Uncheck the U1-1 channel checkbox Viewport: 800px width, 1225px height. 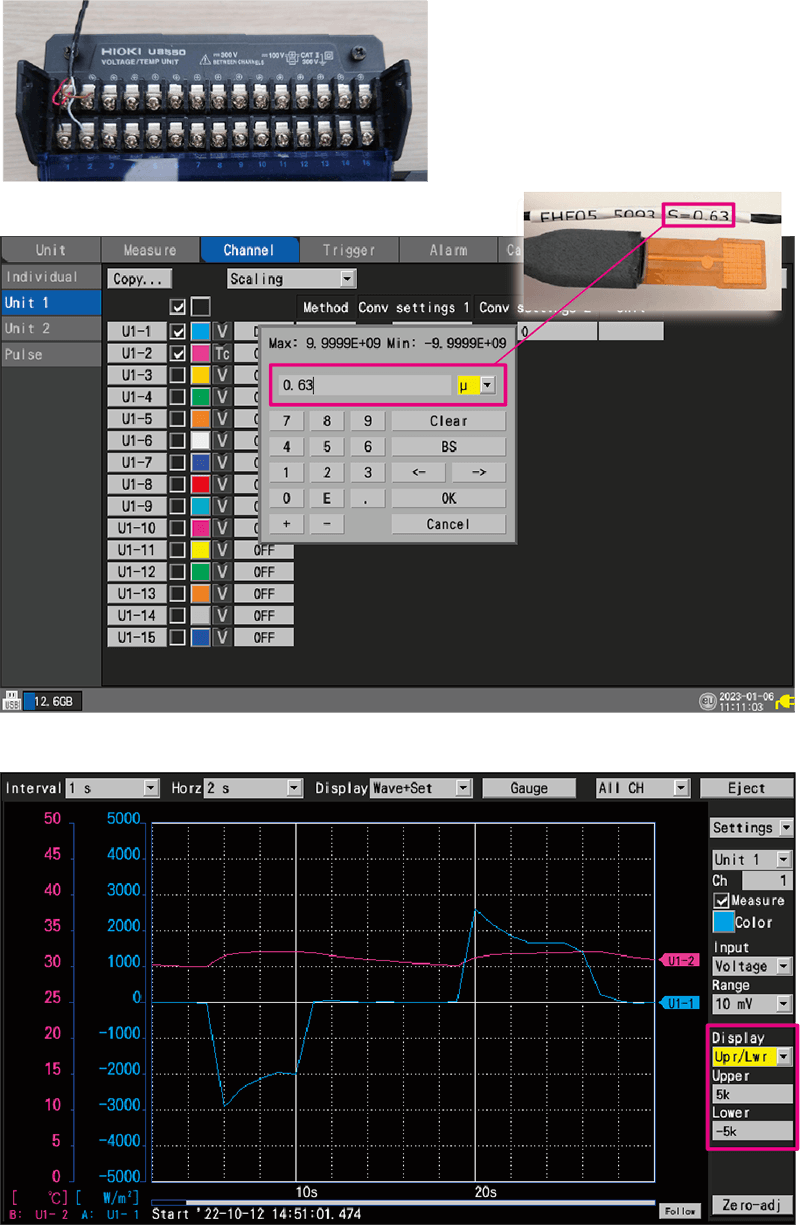[178, 331]
